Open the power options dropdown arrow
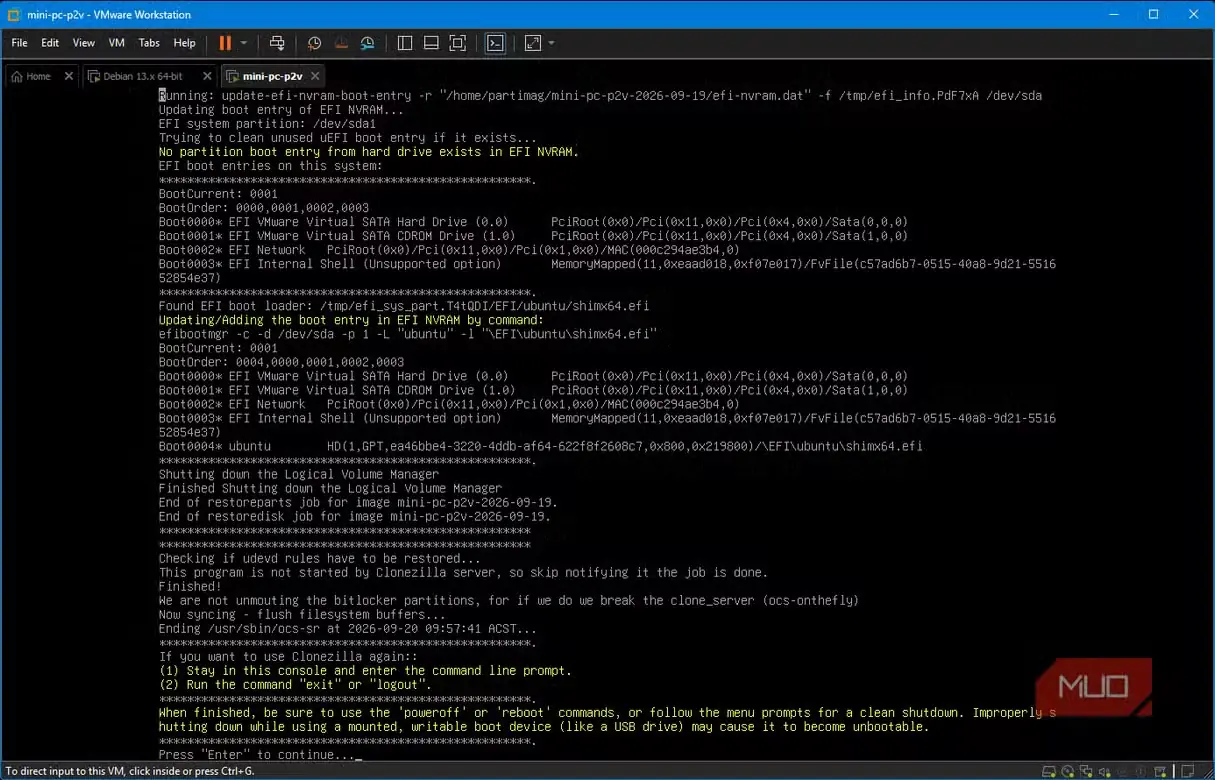 point(243,43)
